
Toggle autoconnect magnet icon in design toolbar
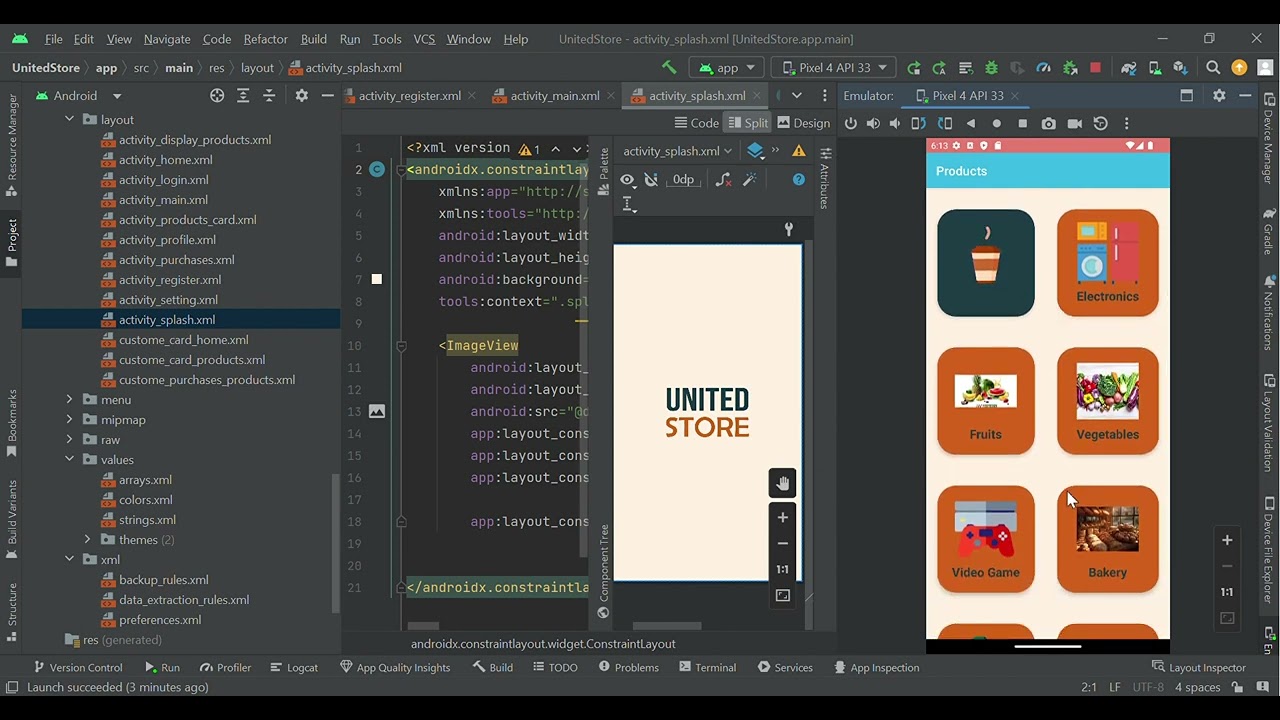click(651, 180)
